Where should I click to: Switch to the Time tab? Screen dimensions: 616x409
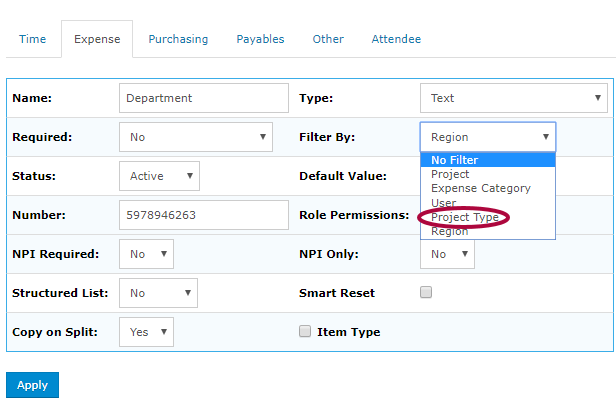pyautogui.click(x=33, y=39)
